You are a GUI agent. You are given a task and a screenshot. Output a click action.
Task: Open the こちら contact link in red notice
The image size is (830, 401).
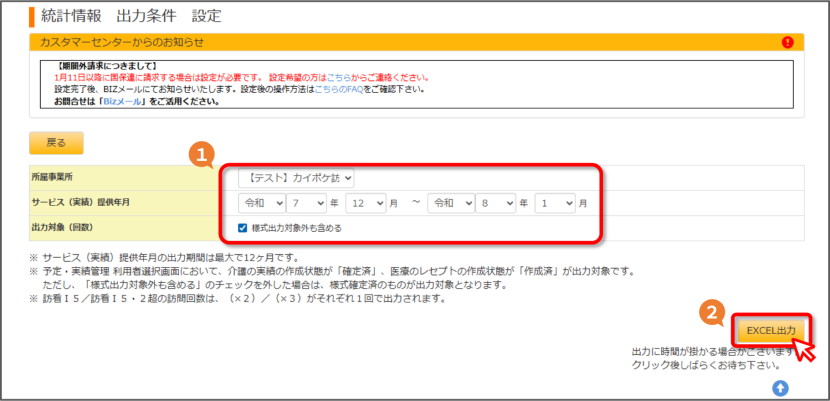click(339, 78)
